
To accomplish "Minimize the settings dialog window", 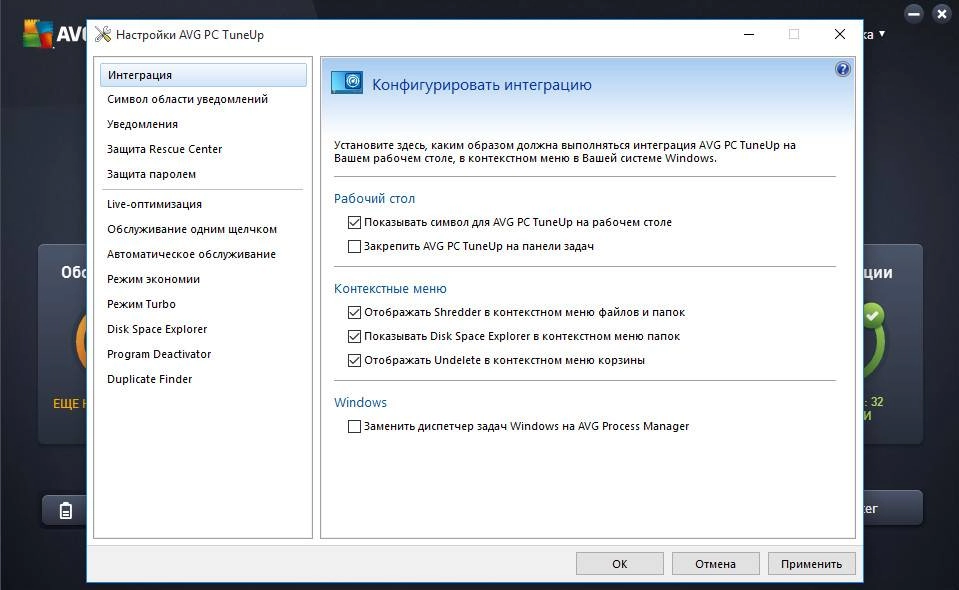I will pos(749,34).
